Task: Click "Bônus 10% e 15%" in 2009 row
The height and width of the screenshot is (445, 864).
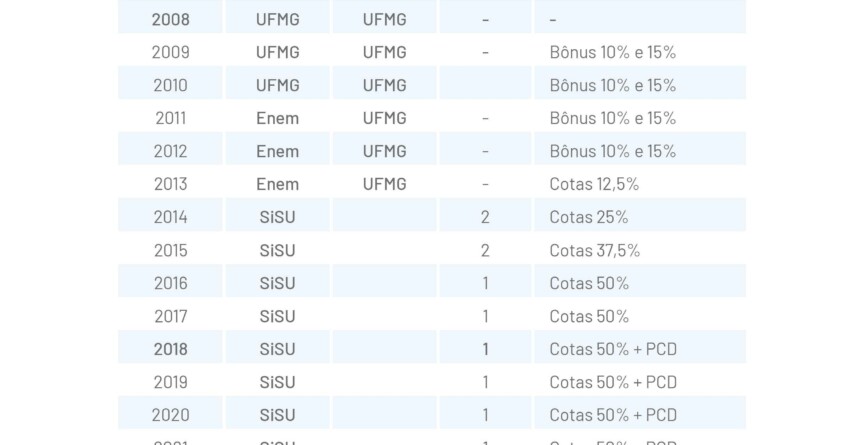Action: [612, 52]
